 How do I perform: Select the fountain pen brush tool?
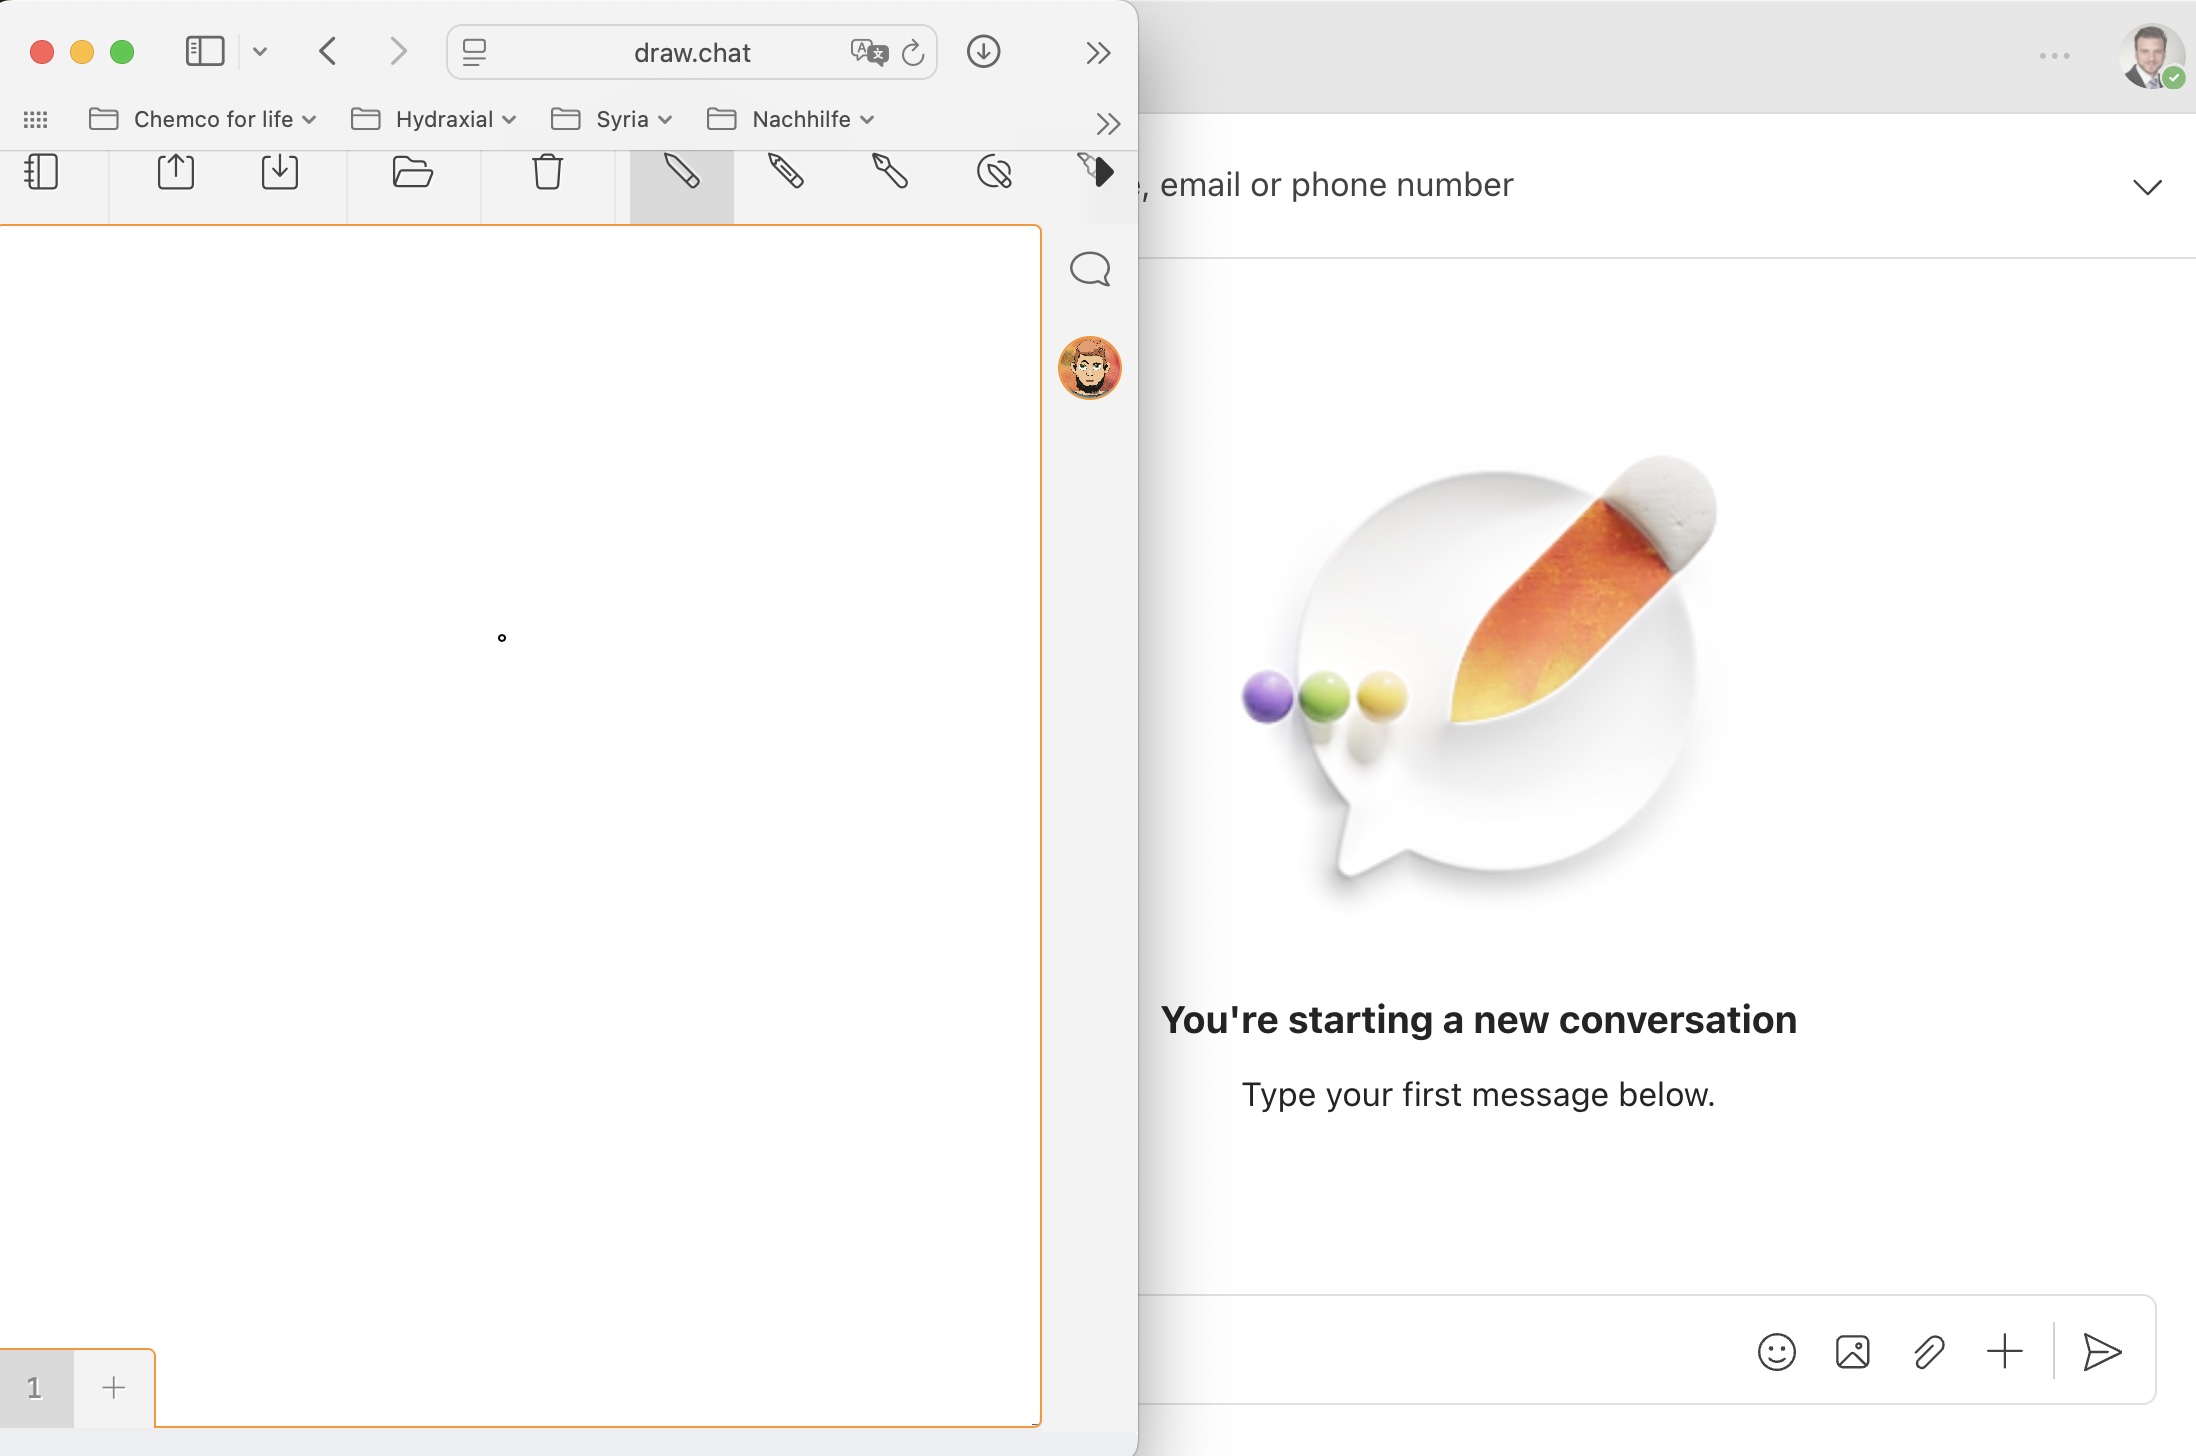(x=890, y=172)
